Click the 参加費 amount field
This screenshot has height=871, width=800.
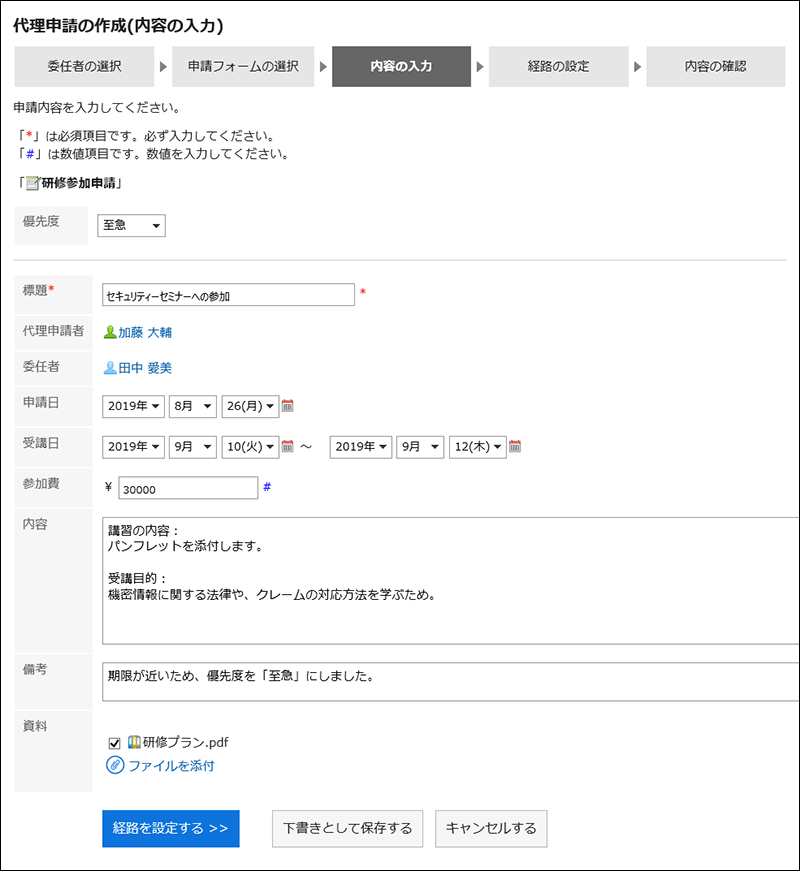(188, 488)
